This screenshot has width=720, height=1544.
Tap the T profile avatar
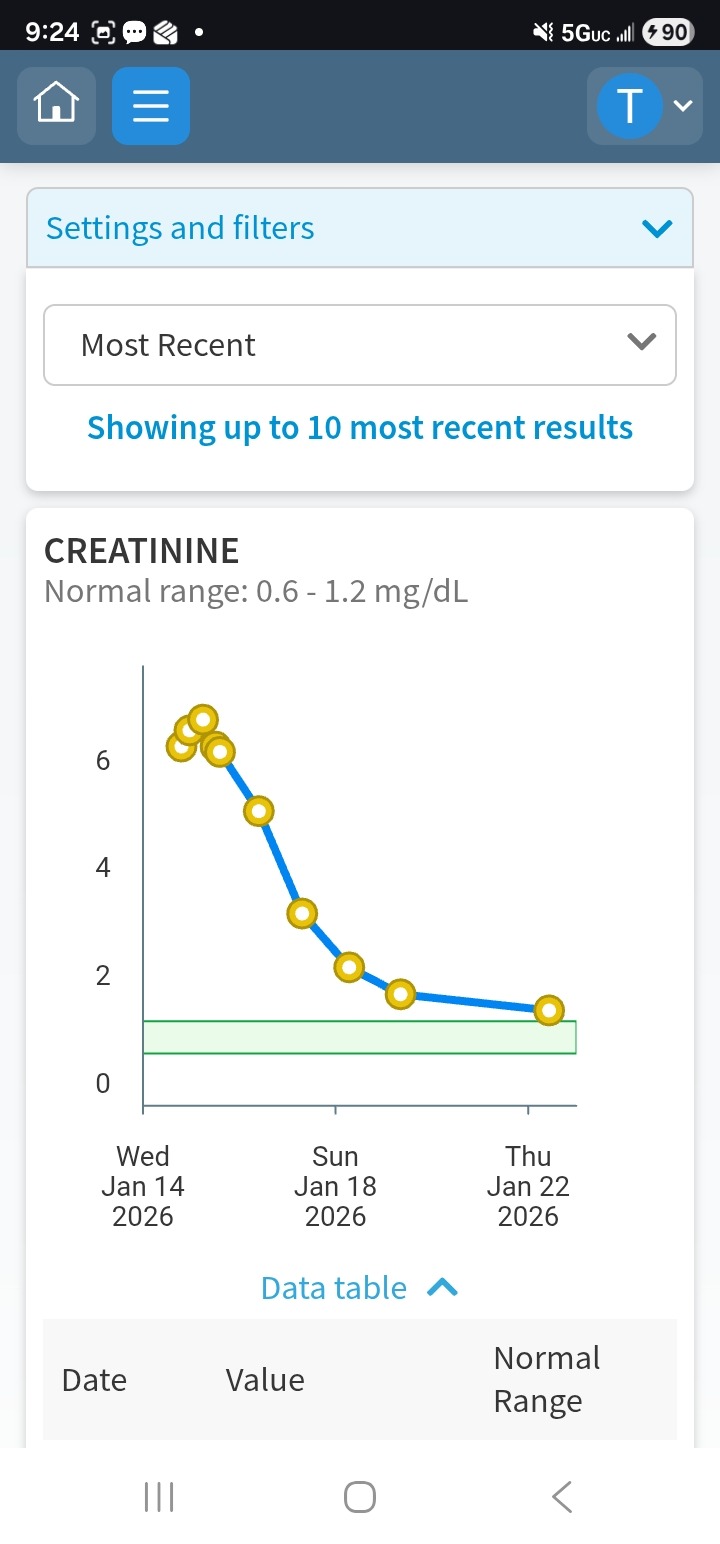[629, 105]
